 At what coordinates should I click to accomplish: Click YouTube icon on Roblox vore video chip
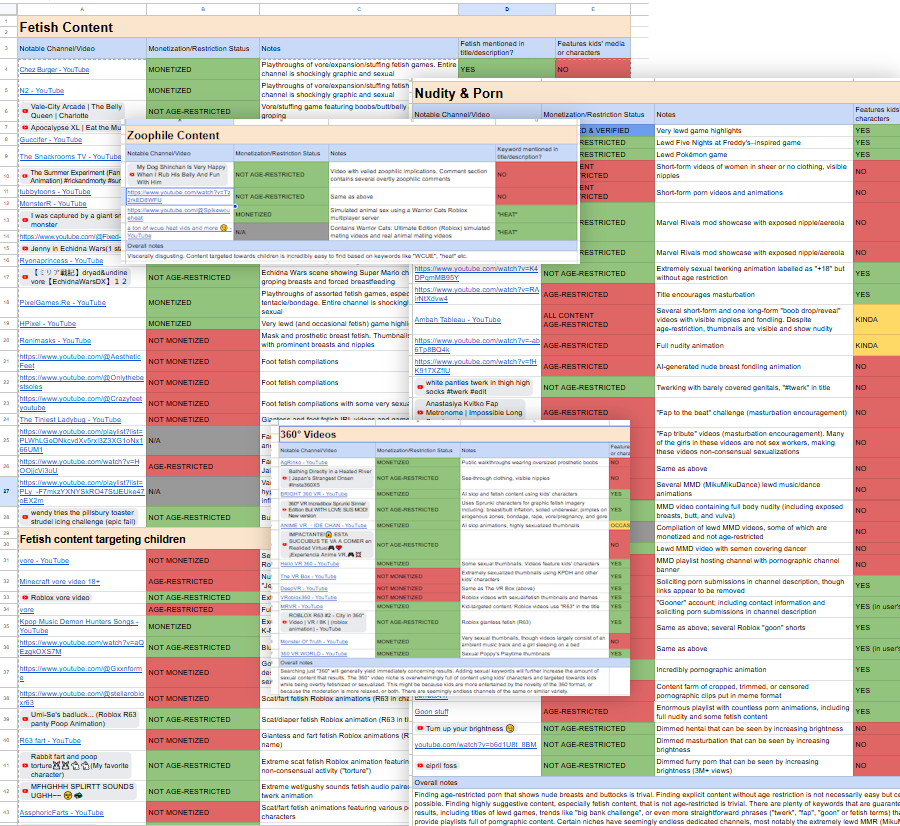click(x=25, y=598)
